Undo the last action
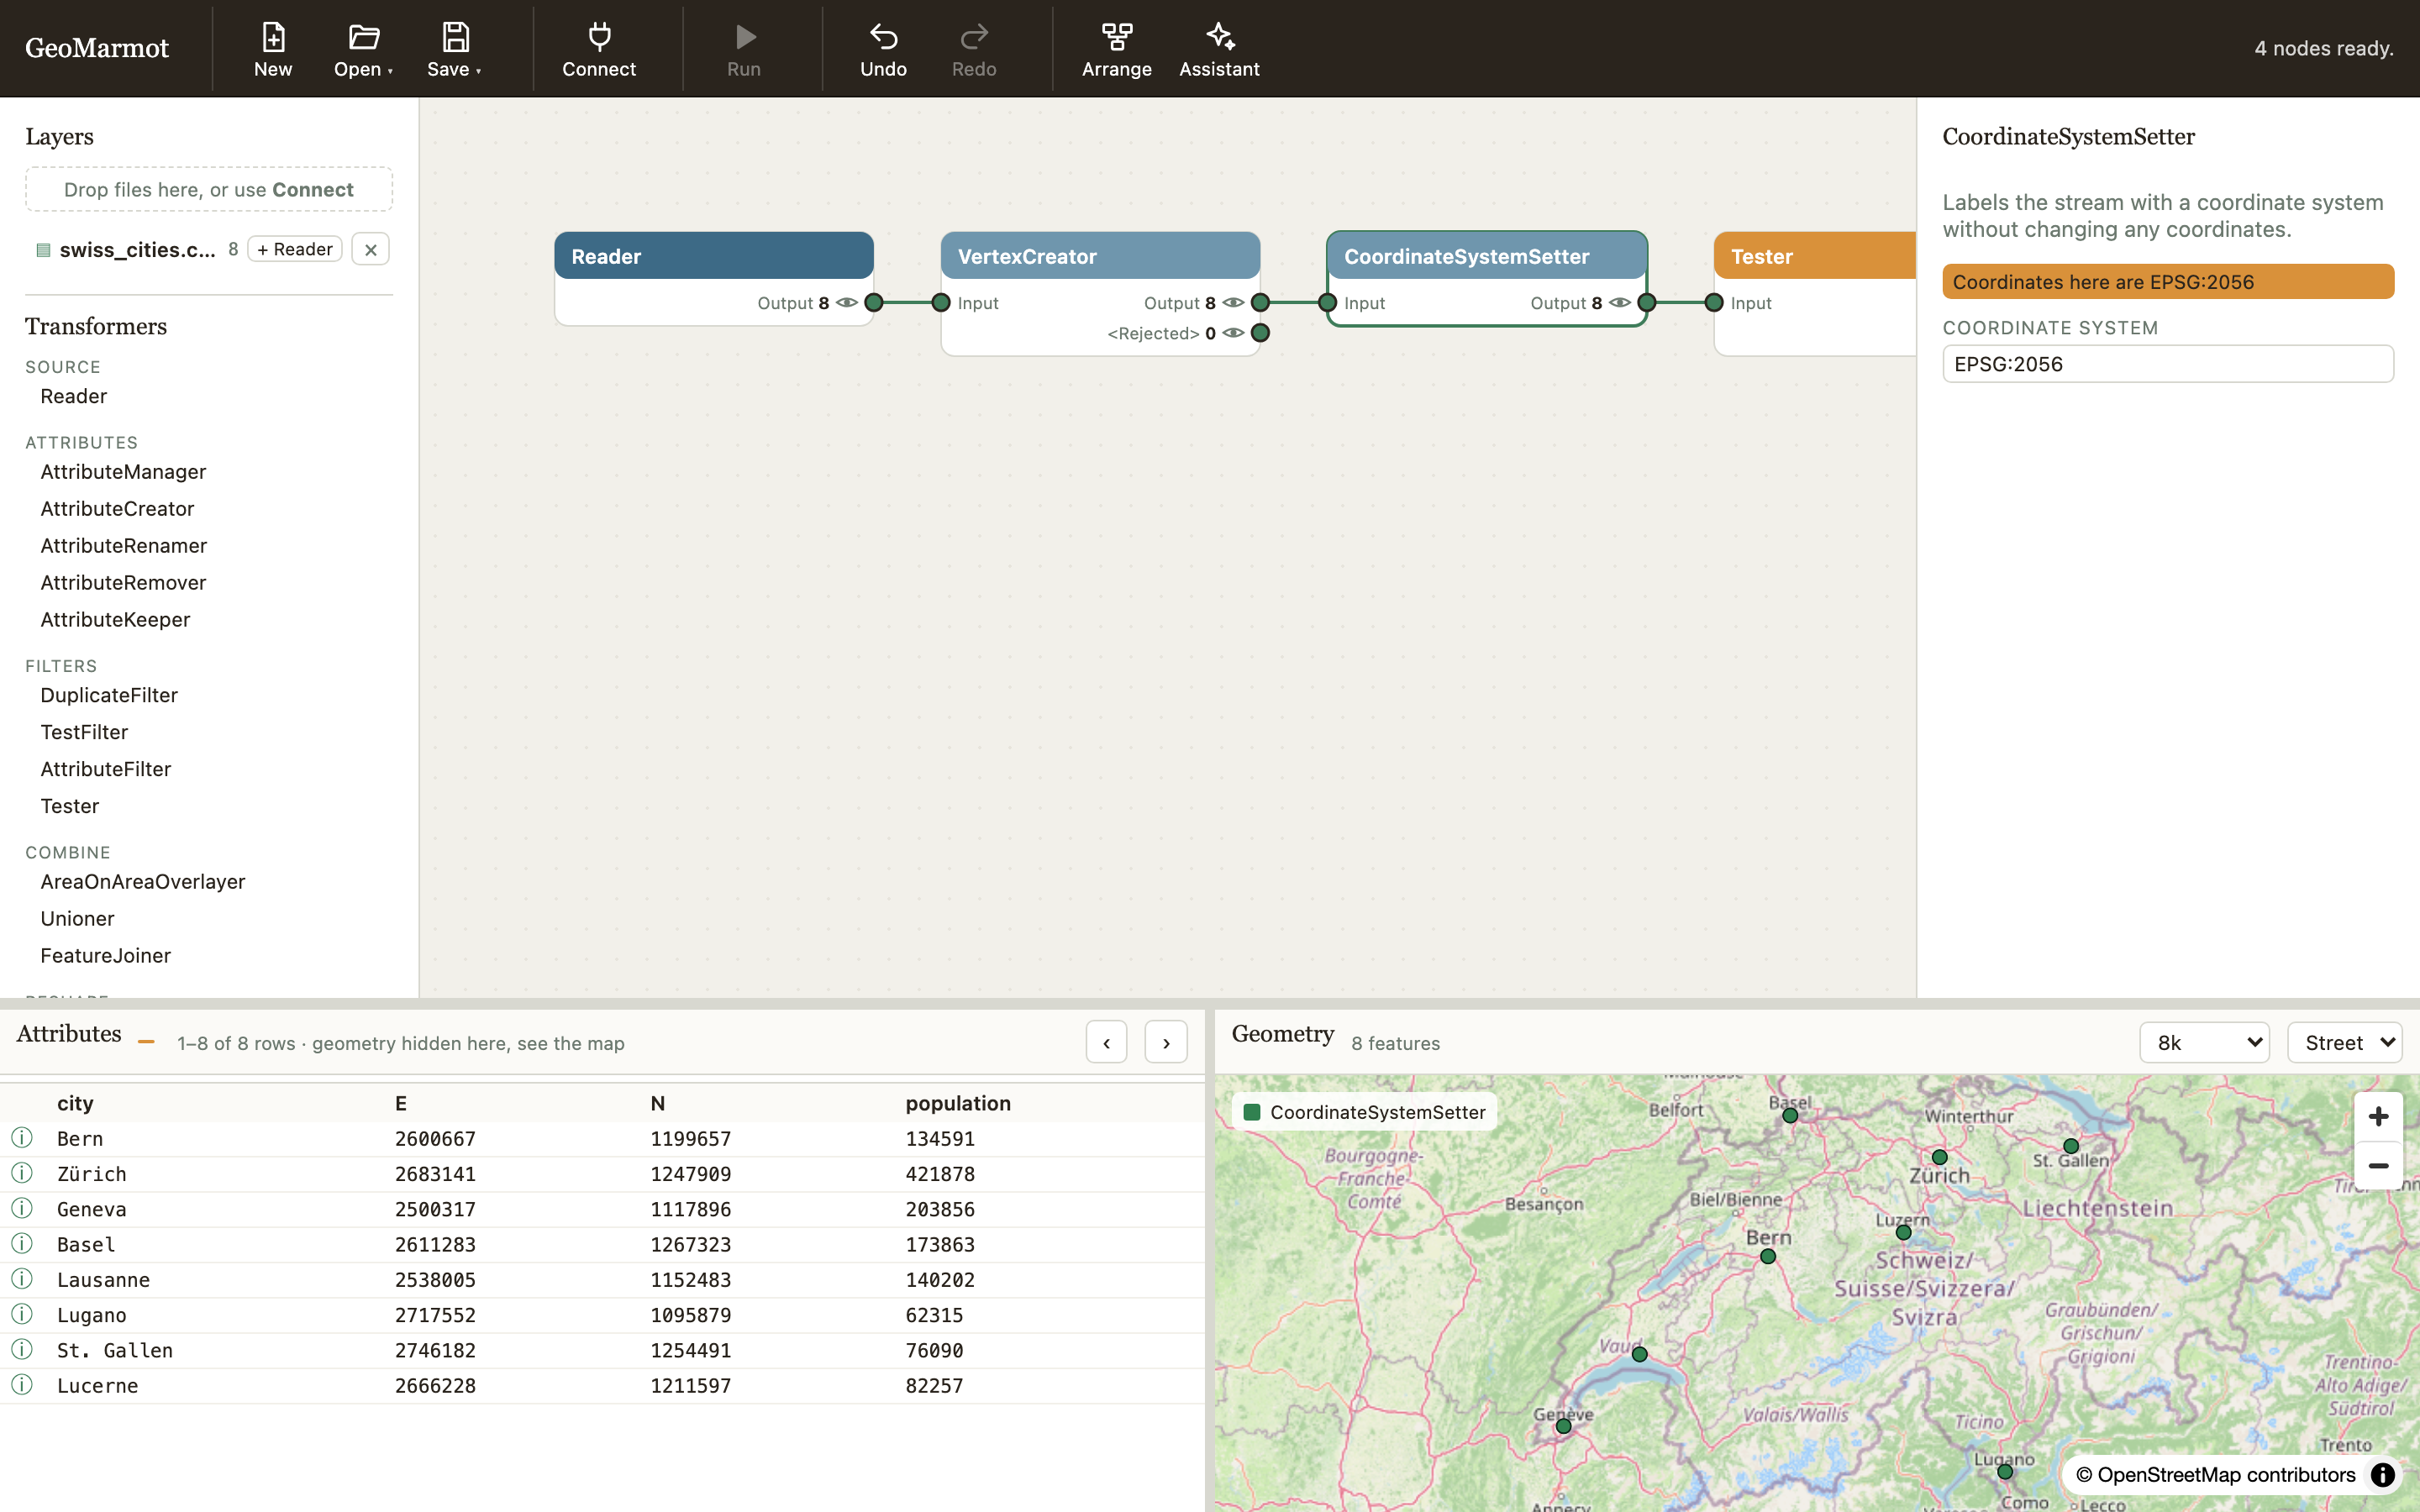Screen dimensions: 2420x1512 [883, 49]
